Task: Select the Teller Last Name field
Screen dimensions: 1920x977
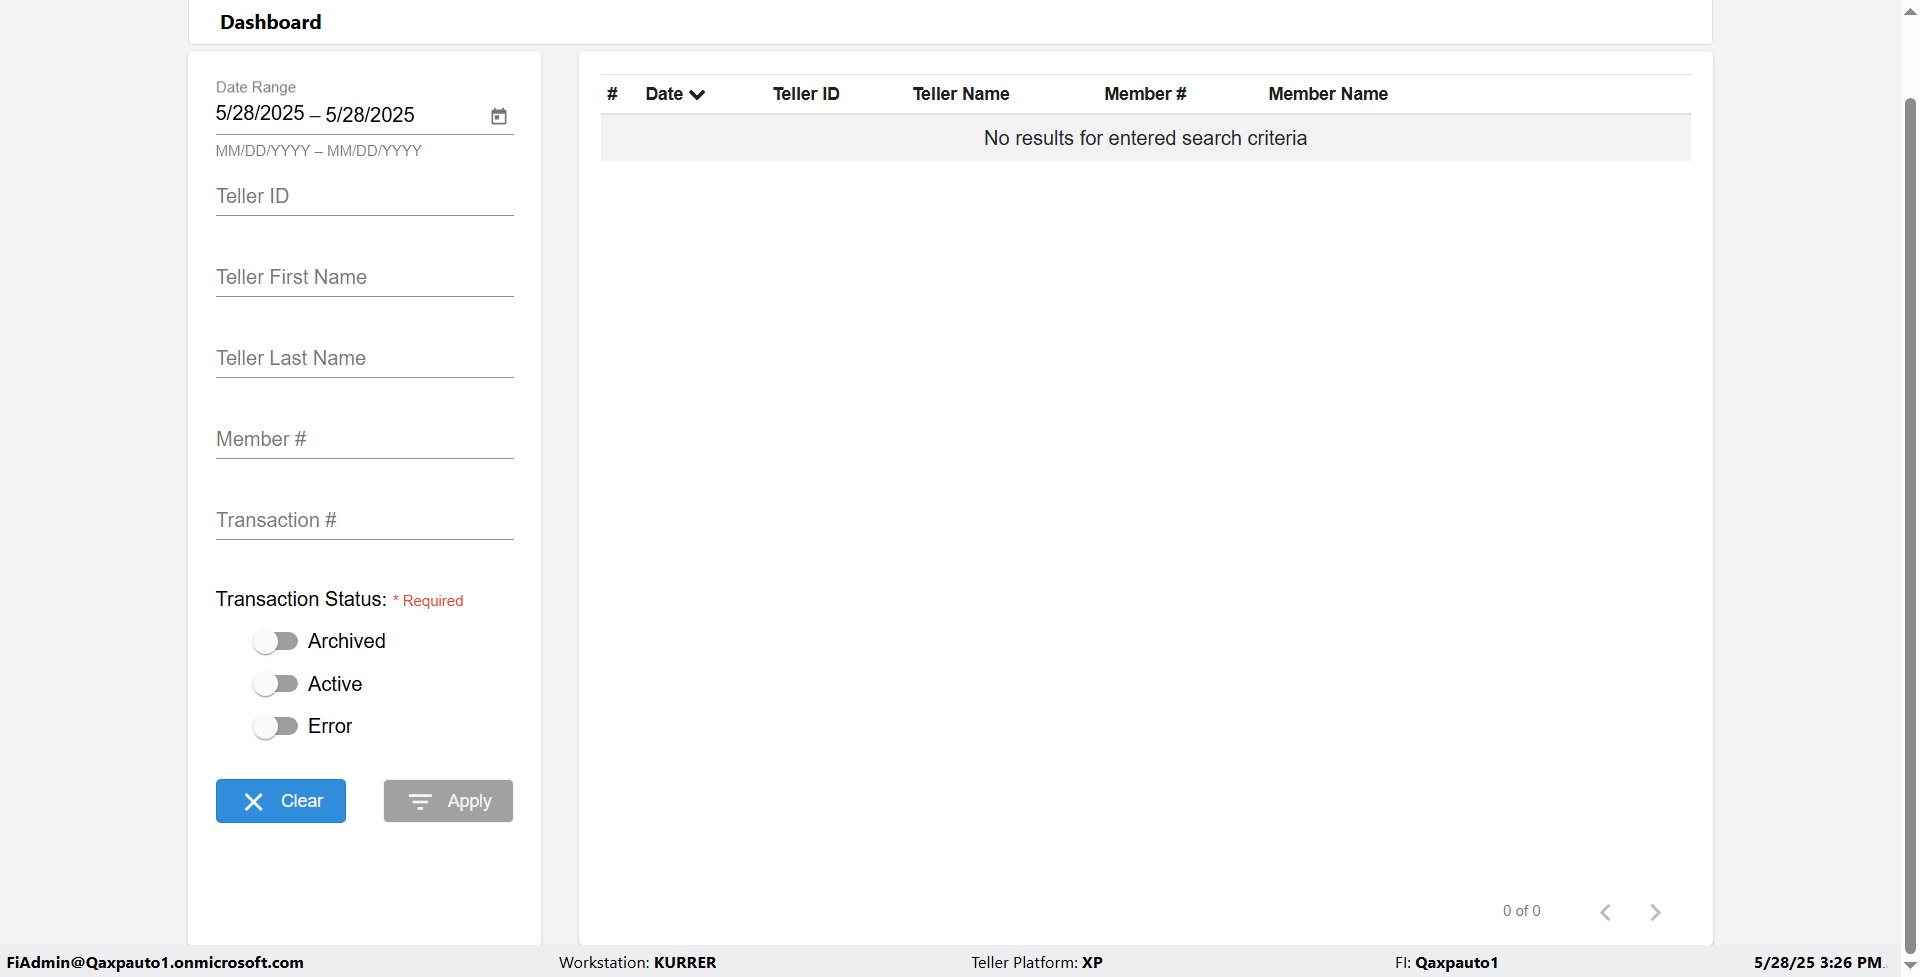Action: 364,358
